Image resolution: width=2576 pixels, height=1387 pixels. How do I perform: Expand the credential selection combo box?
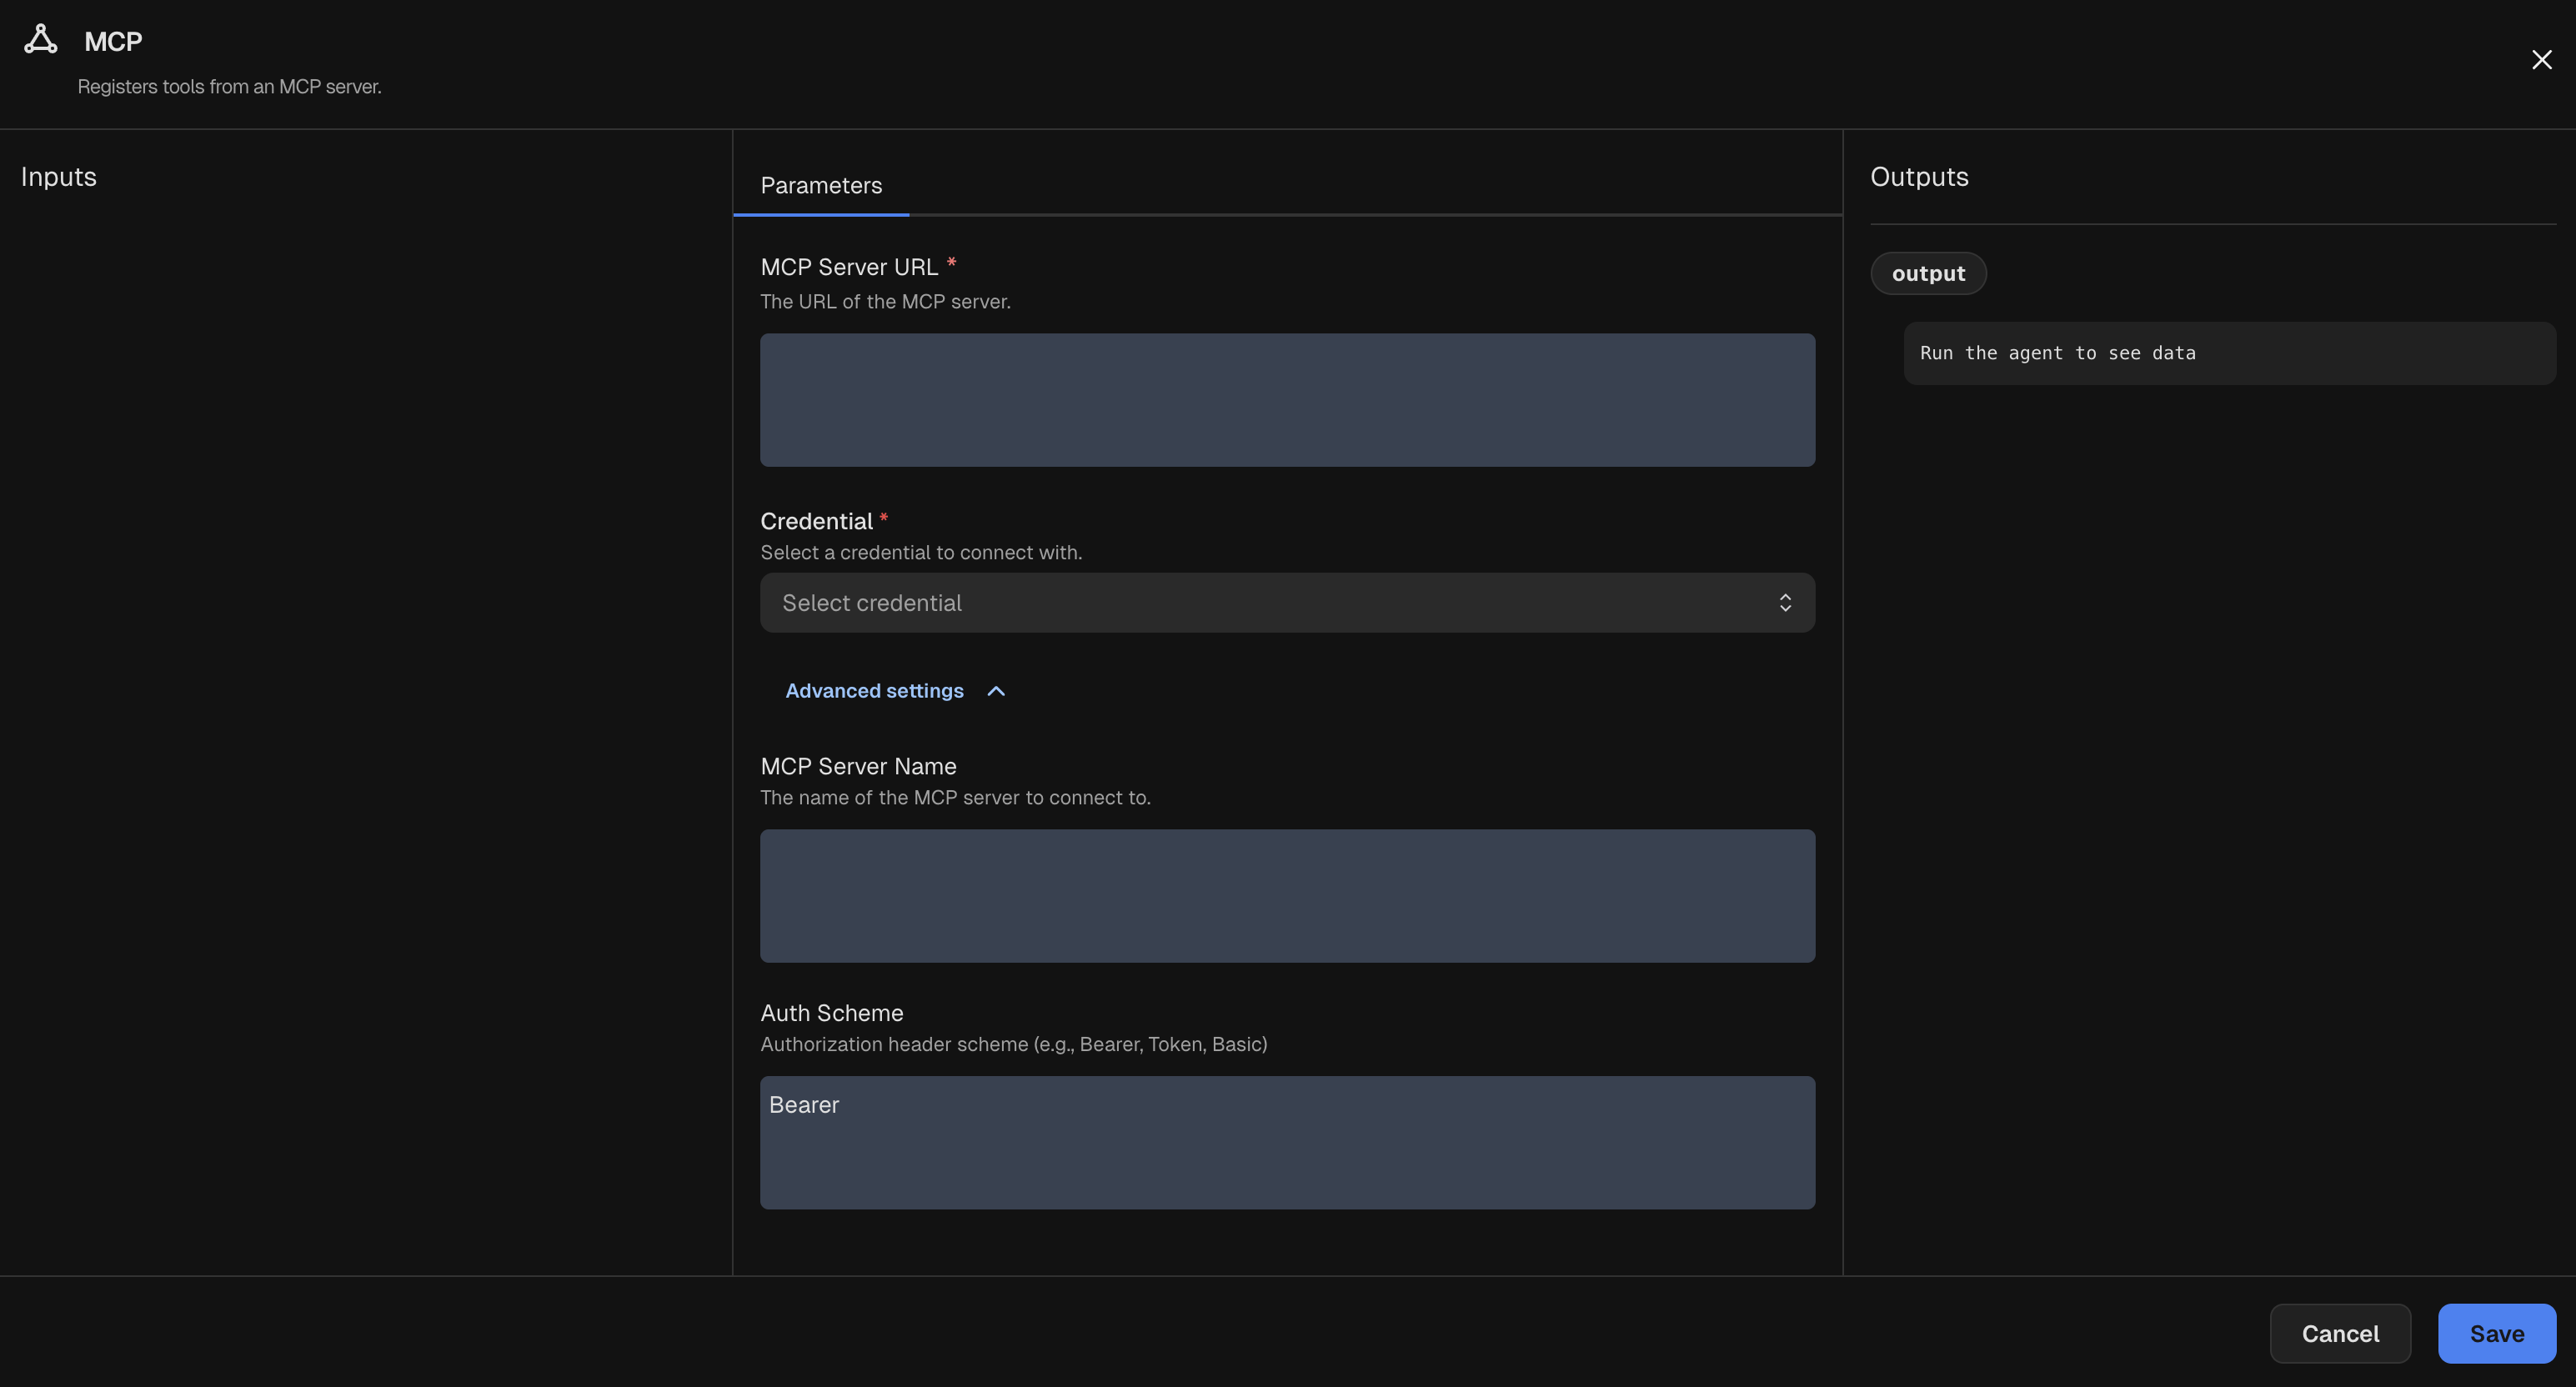[x=1287, y=602]
